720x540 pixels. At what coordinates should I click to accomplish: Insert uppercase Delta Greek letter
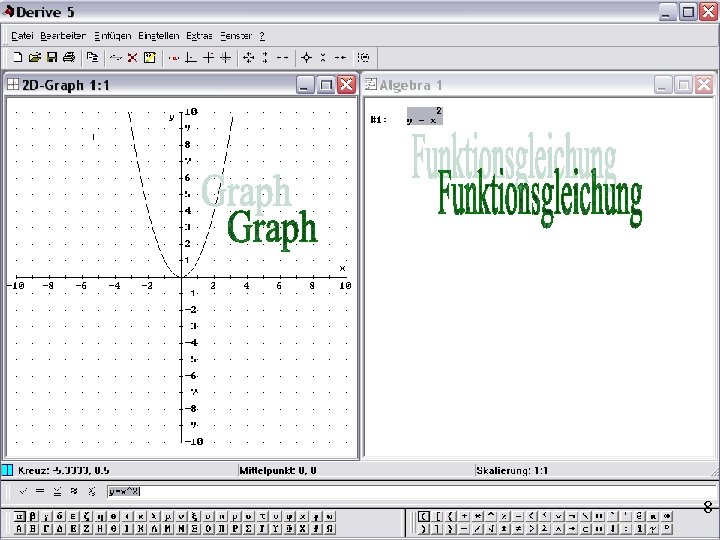60,529
